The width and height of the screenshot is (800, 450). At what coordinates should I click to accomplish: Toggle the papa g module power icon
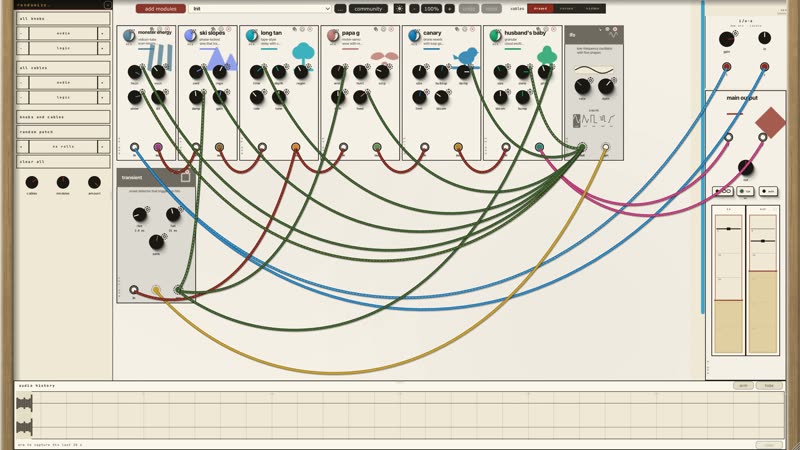click(333, 36)
